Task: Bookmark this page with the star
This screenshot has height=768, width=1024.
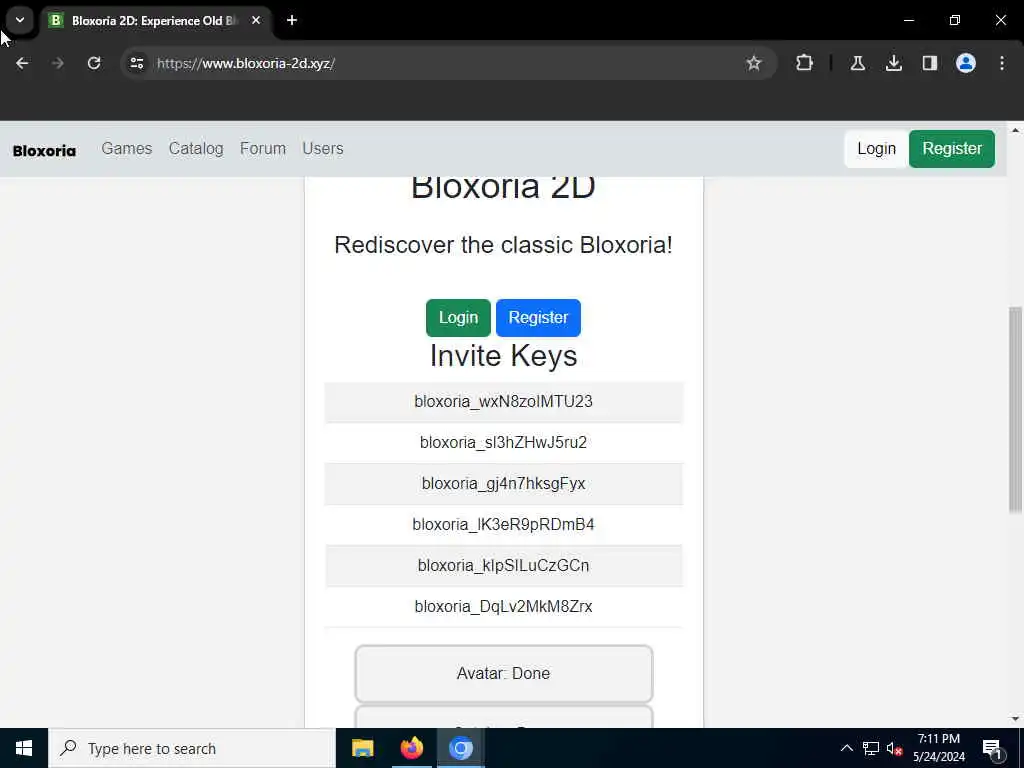Action: pos(754,63)
